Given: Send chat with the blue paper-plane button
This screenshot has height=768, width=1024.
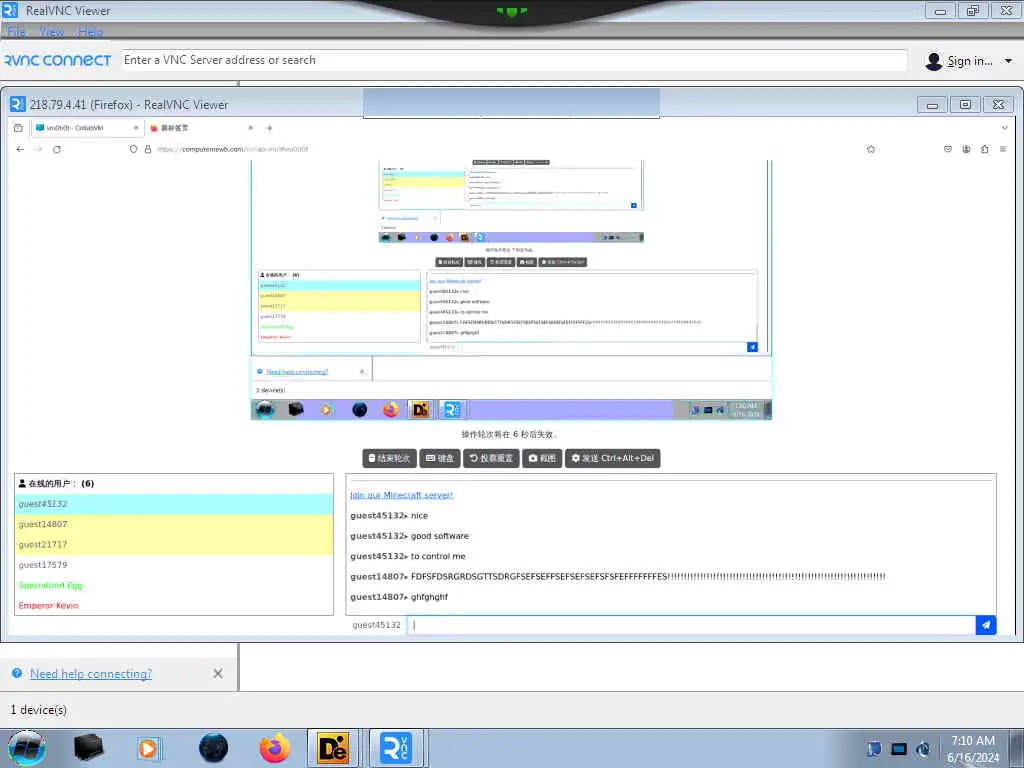Looking at the screenshot, I should tap(986, 625).
